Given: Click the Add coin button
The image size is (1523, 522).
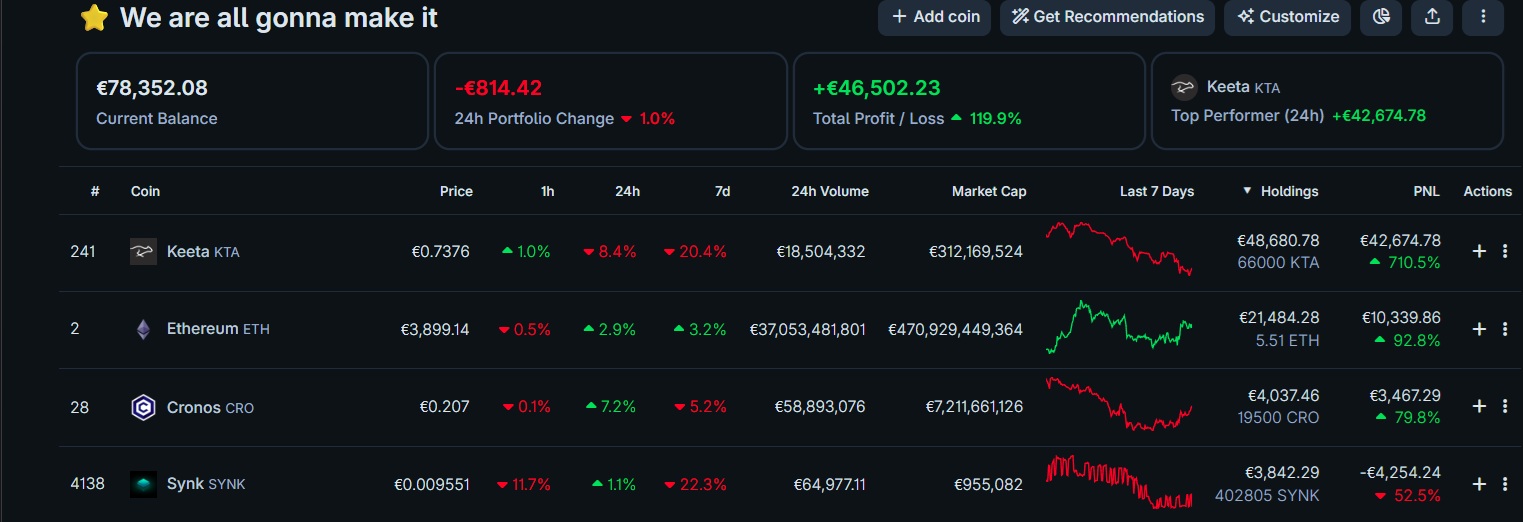Looking at the screenshot, I should click(x=935, y=17).
